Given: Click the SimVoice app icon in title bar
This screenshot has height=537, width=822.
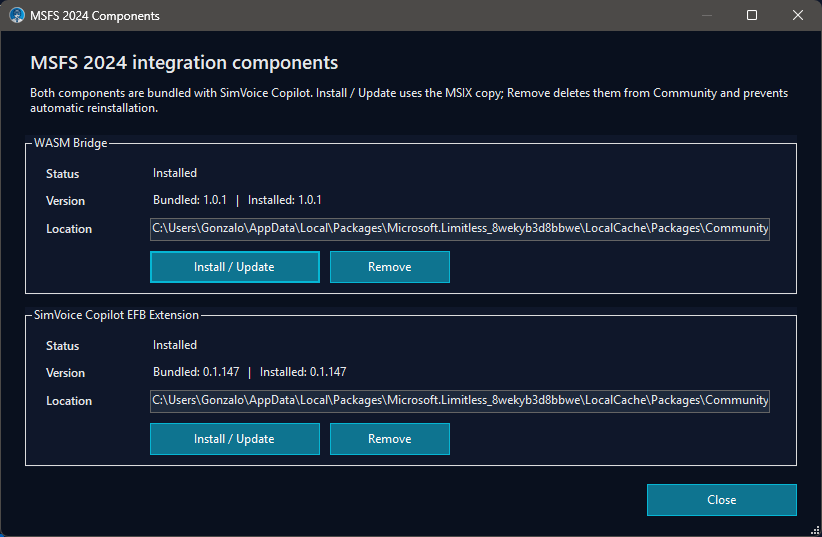Looking at the screenshot, I should [17, 15].
